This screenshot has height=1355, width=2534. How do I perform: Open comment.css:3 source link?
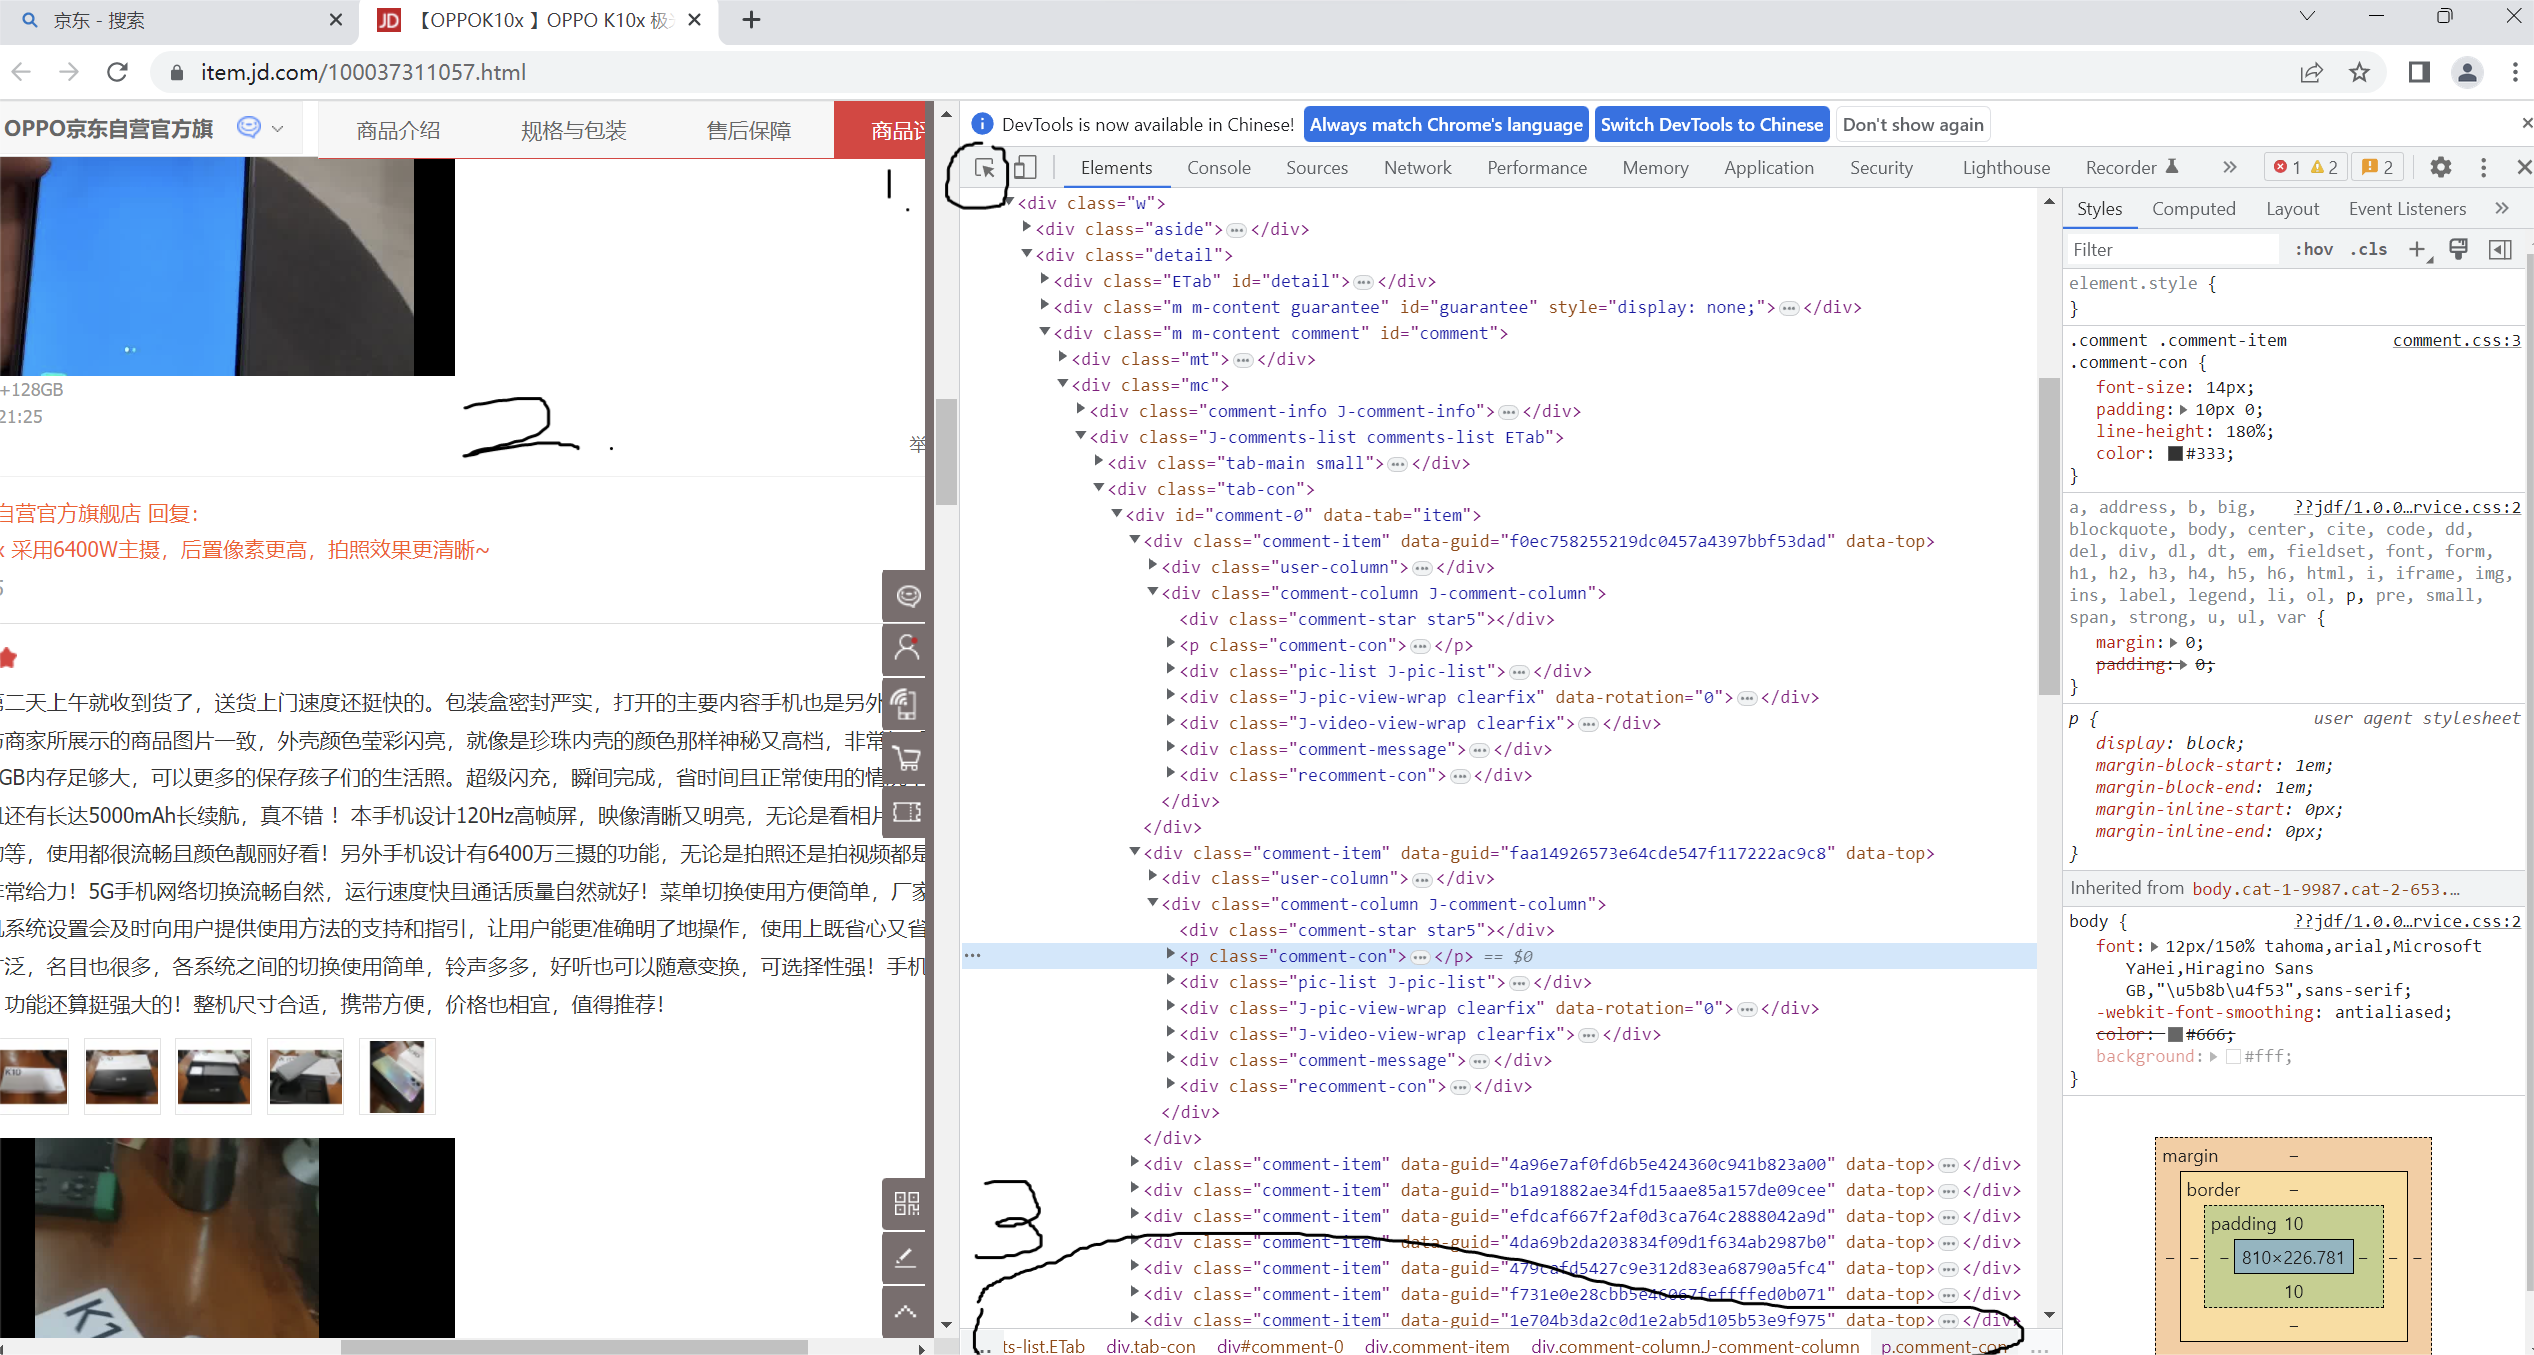click(x=2456, y=340)
